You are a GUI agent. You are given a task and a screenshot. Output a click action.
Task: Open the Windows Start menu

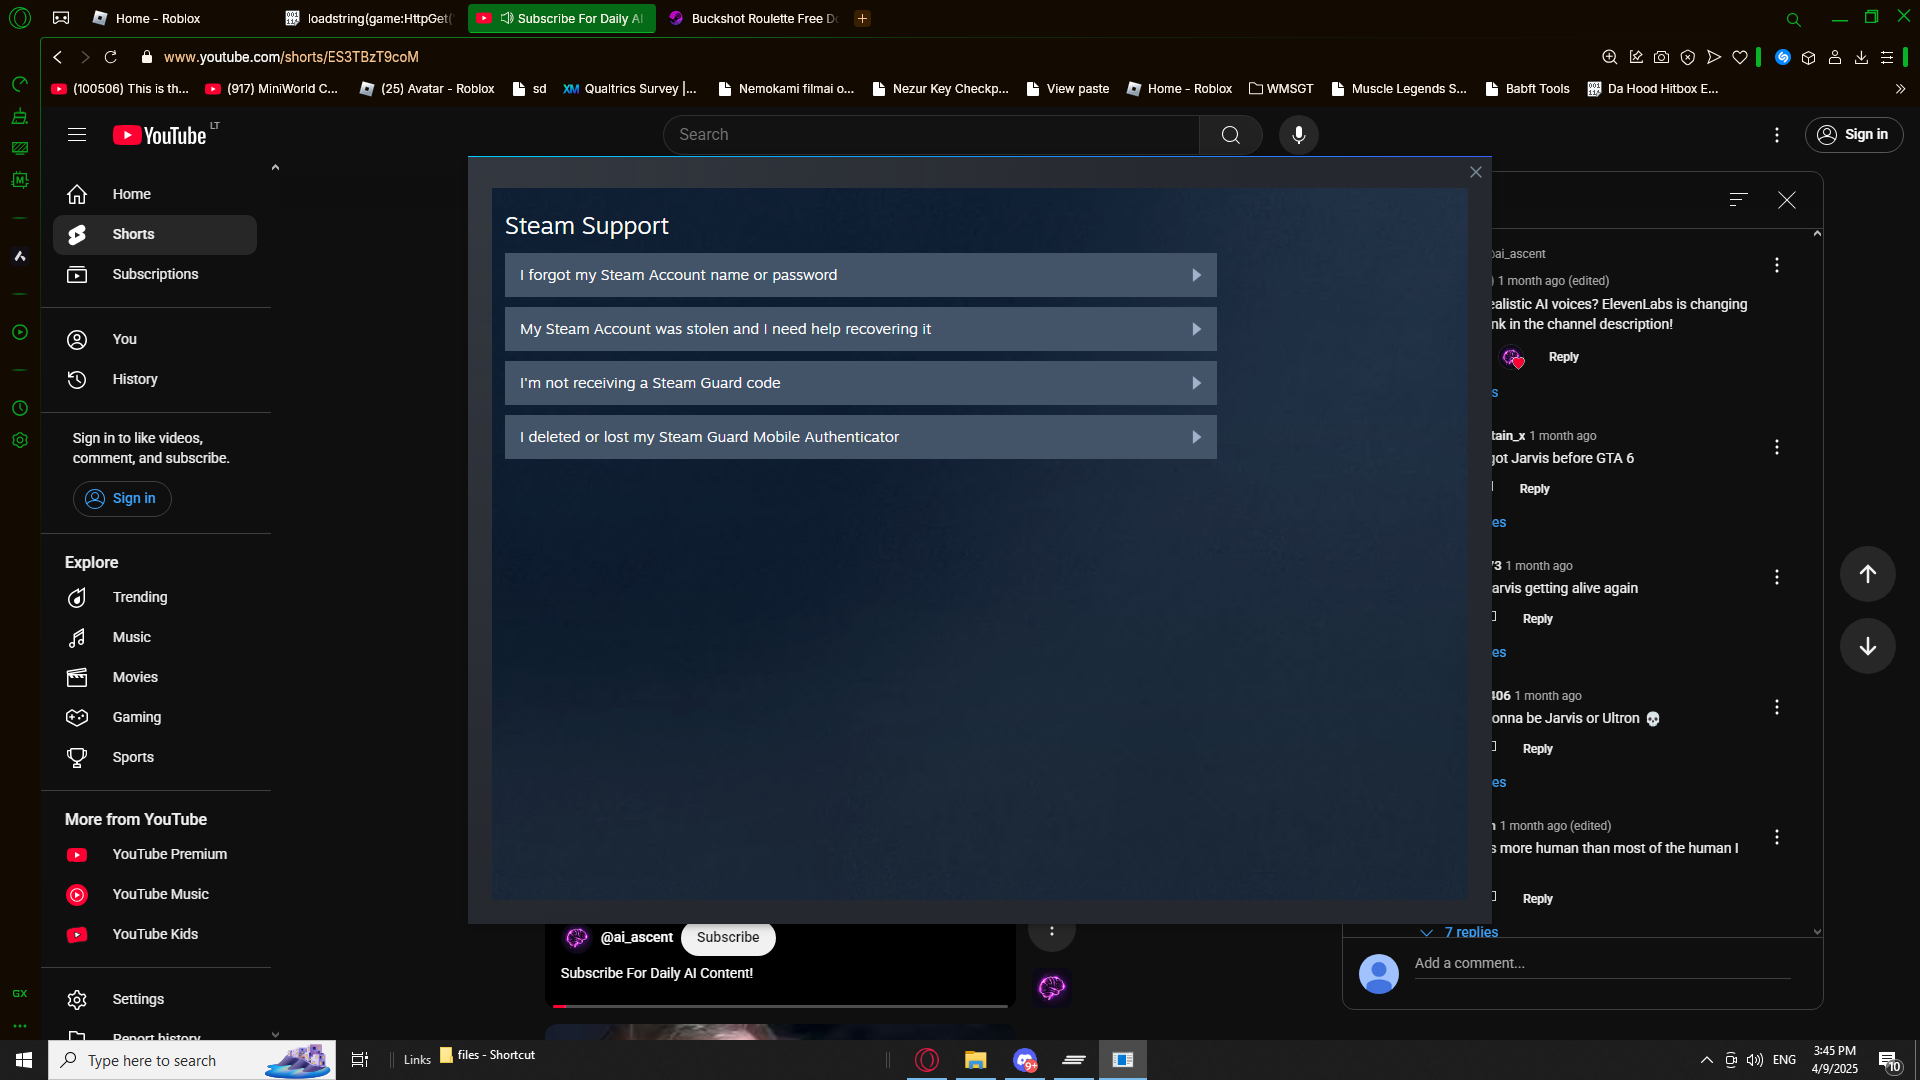[x=24, y=1060]
